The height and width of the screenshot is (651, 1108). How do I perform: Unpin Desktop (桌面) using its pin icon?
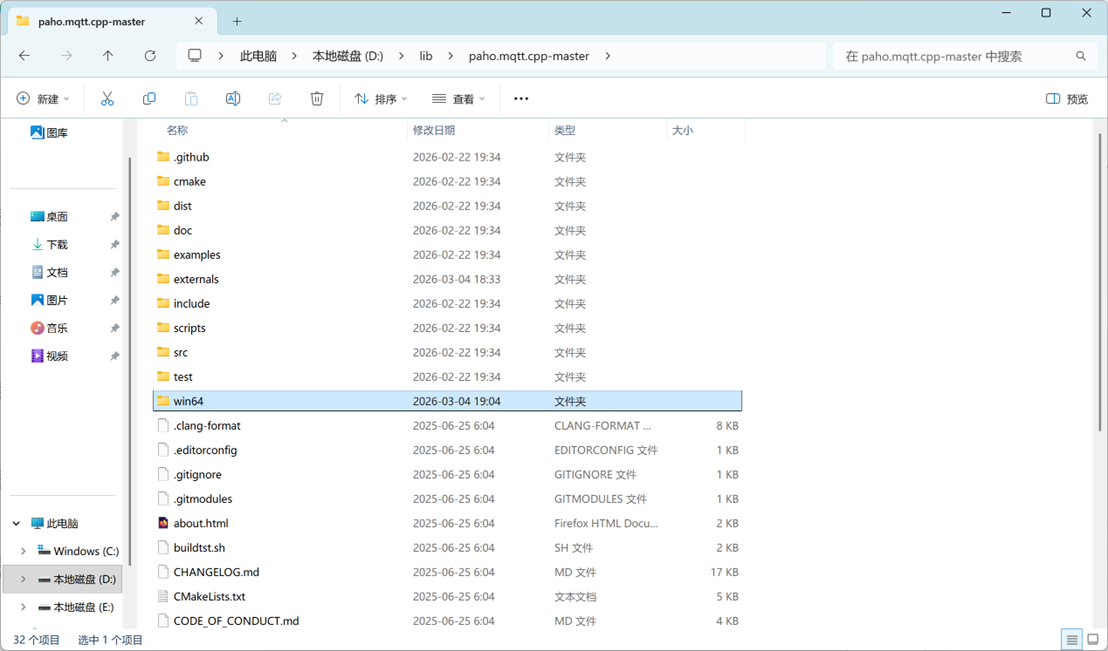pos(114,217)
